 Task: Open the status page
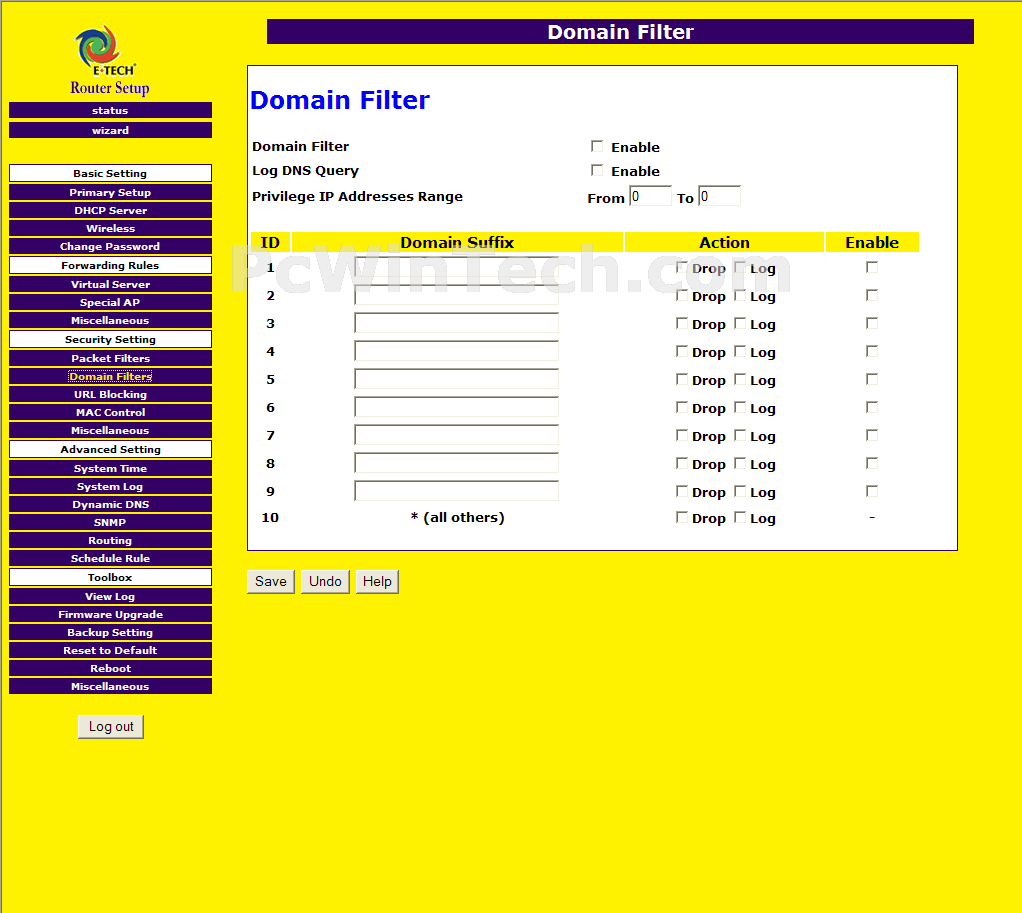coord(110,110)
